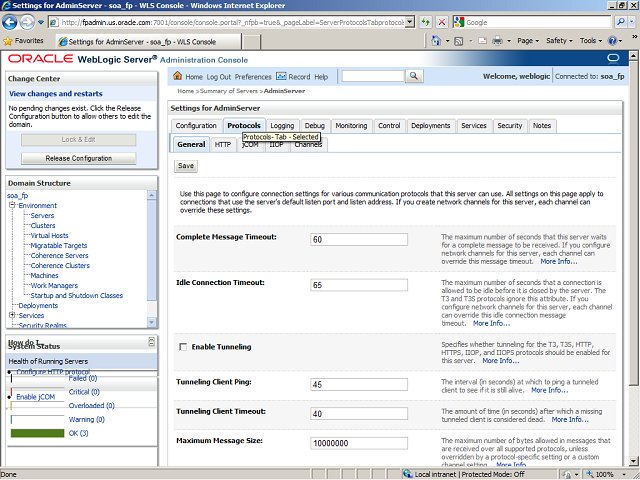Image resolution: width=640 pixels, height=480 pixels.
Task: Enable the Tunneling checkbox
Action: [x=182, y=347]
